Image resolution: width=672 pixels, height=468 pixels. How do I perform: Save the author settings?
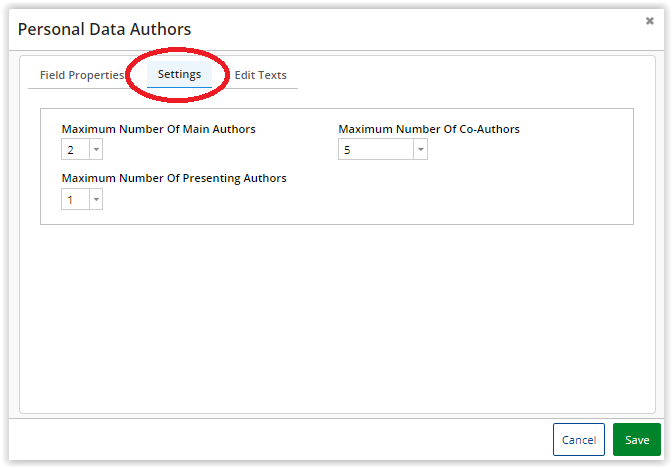click(636, 440)
